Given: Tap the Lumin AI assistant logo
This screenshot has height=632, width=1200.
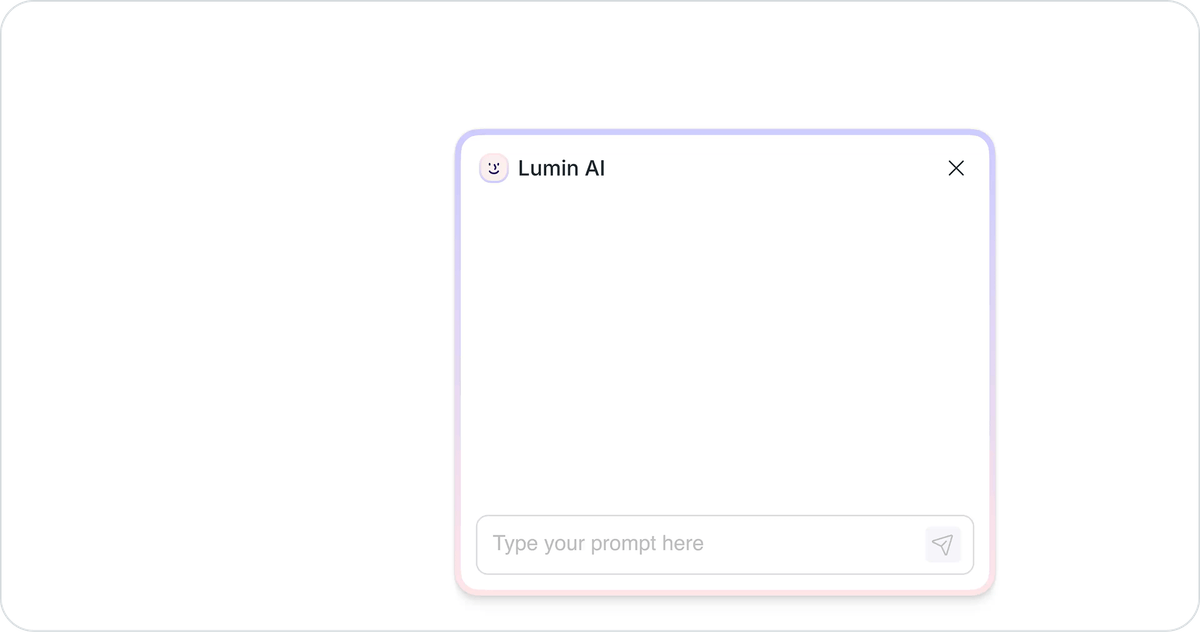Looking at the screenshot, I should [494, 168].
